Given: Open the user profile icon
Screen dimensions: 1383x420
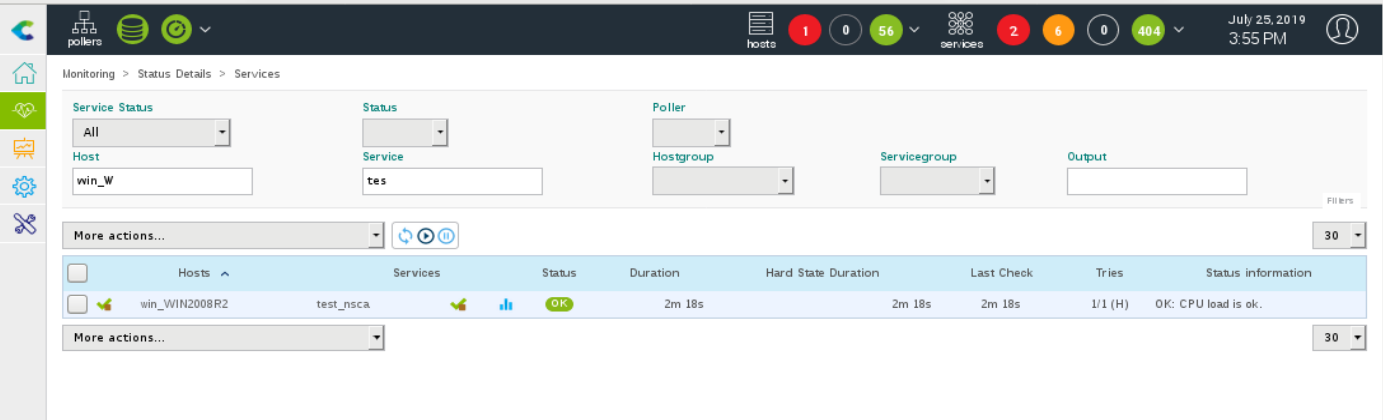Looking at the screenshot, I should (x=1341, y=30).
